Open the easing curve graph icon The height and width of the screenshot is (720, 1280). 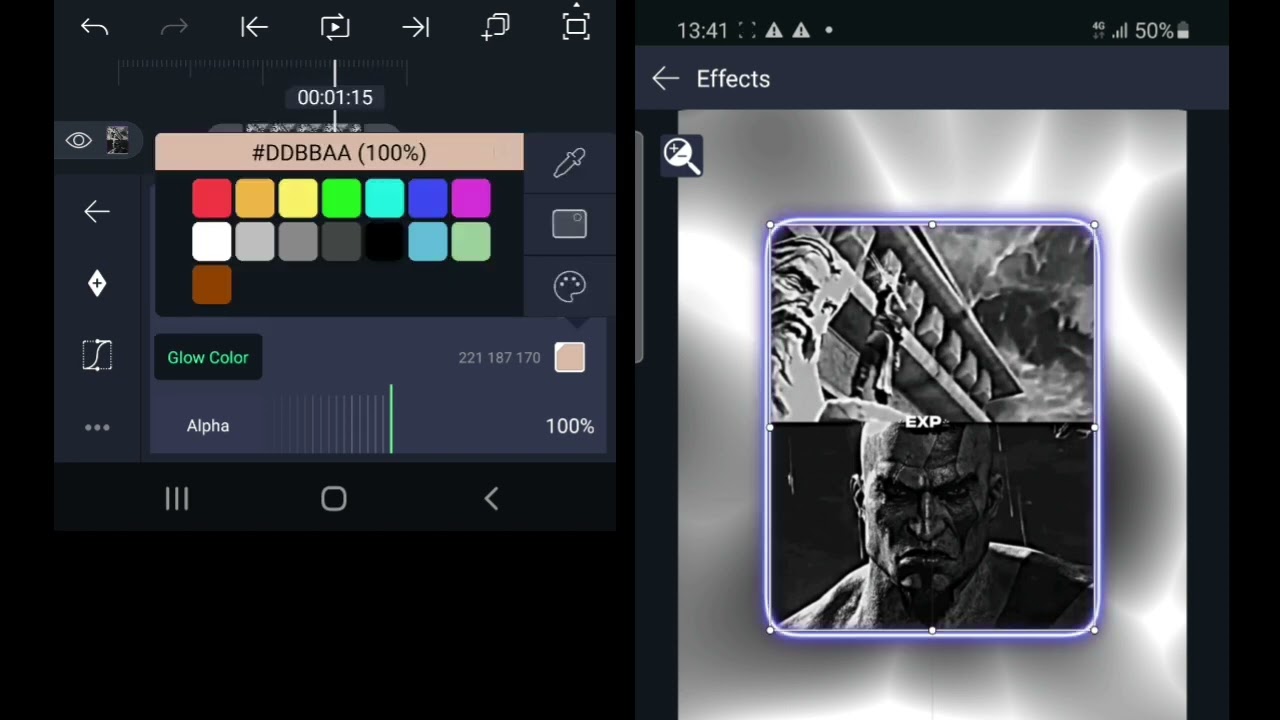97,355
